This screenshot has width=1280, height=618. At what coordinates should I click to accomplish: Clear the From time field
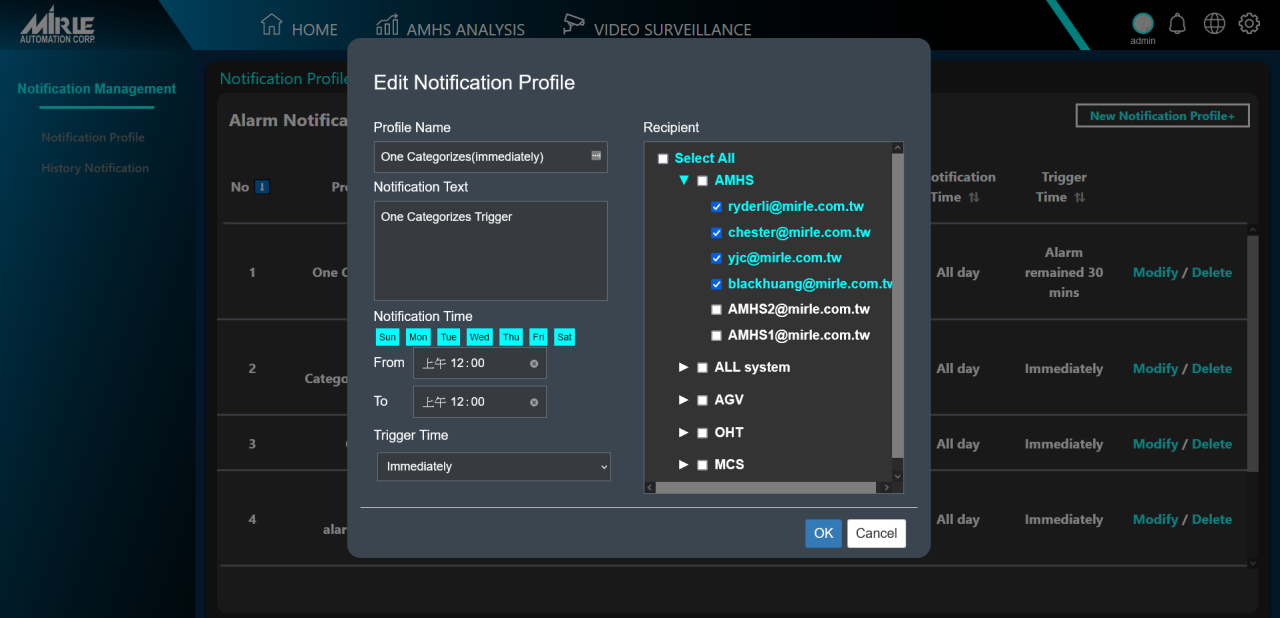534,364
